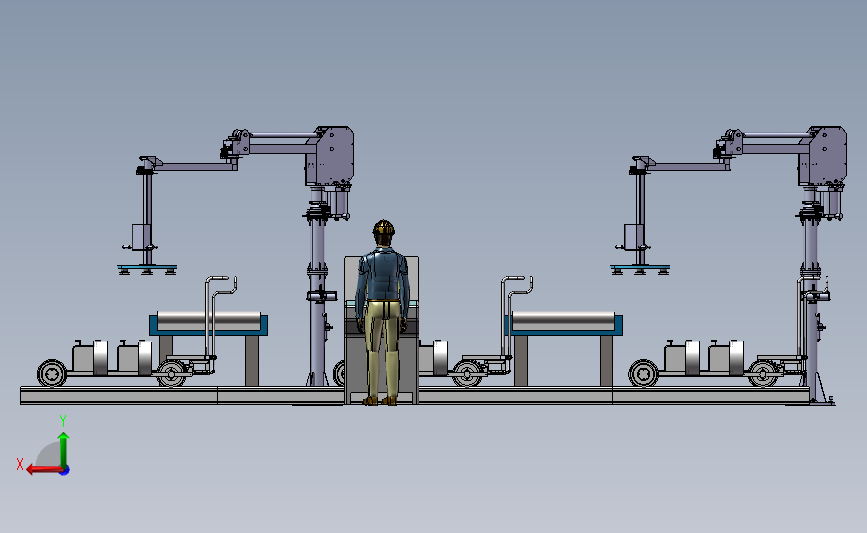The height and width of the screenshot is (533, 867).
Task: Click the right blue roller table
Action: (563, 324)
